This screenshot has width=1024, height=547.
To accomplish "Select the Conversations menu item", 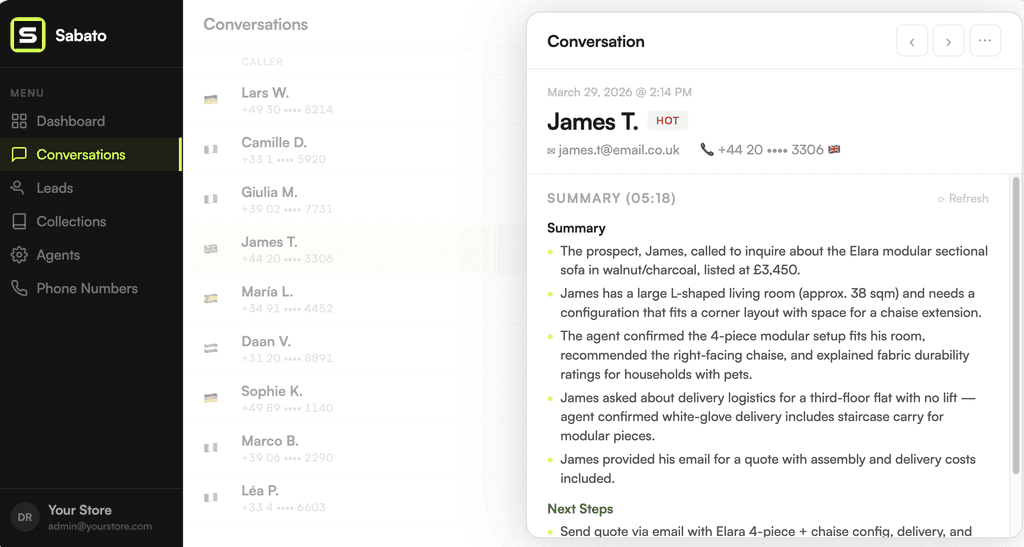I will (x=91, y=154).
